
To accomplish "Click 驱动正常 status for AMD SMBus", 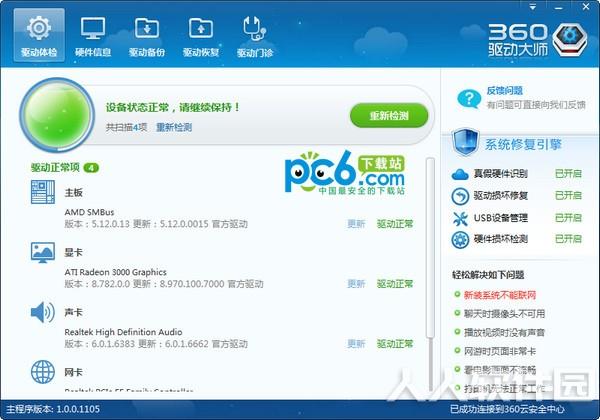I will 395,224.
